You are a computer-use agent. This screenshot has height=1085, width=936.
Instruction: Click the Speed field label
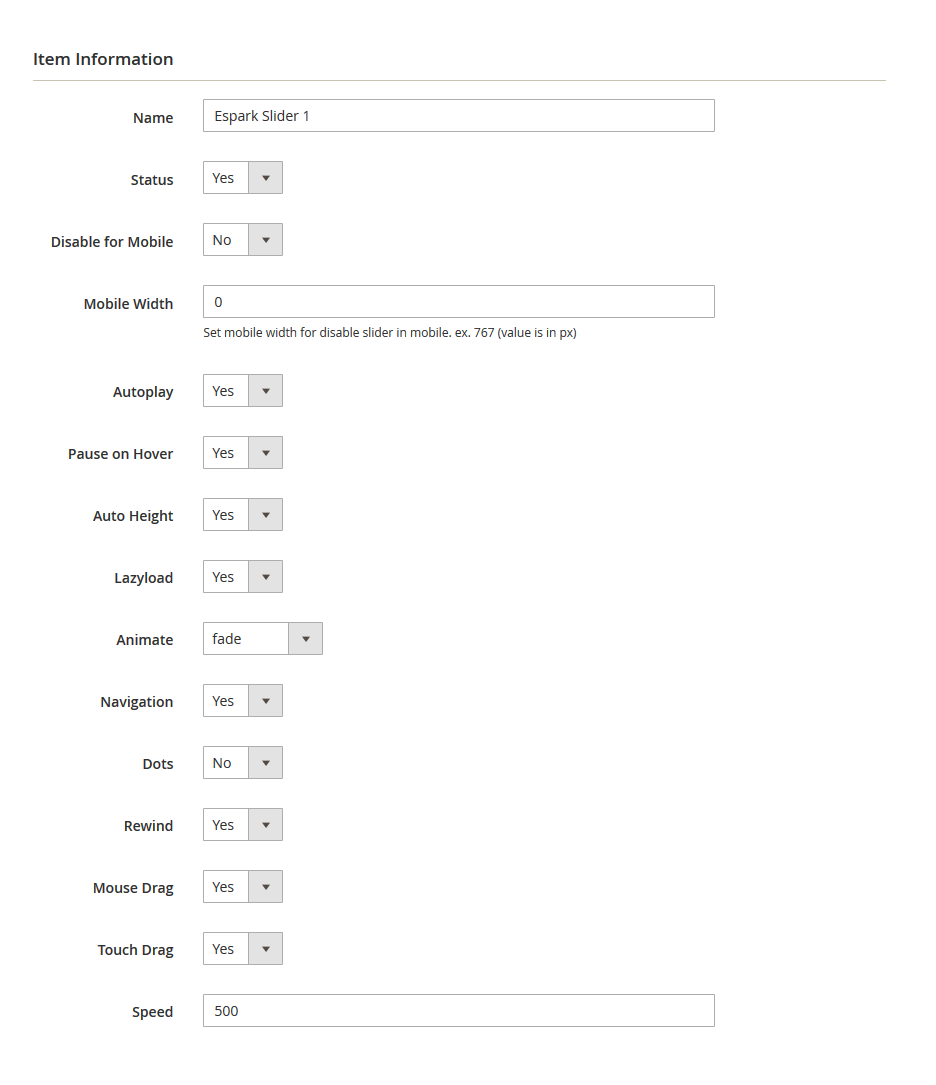click(152, 1012)
